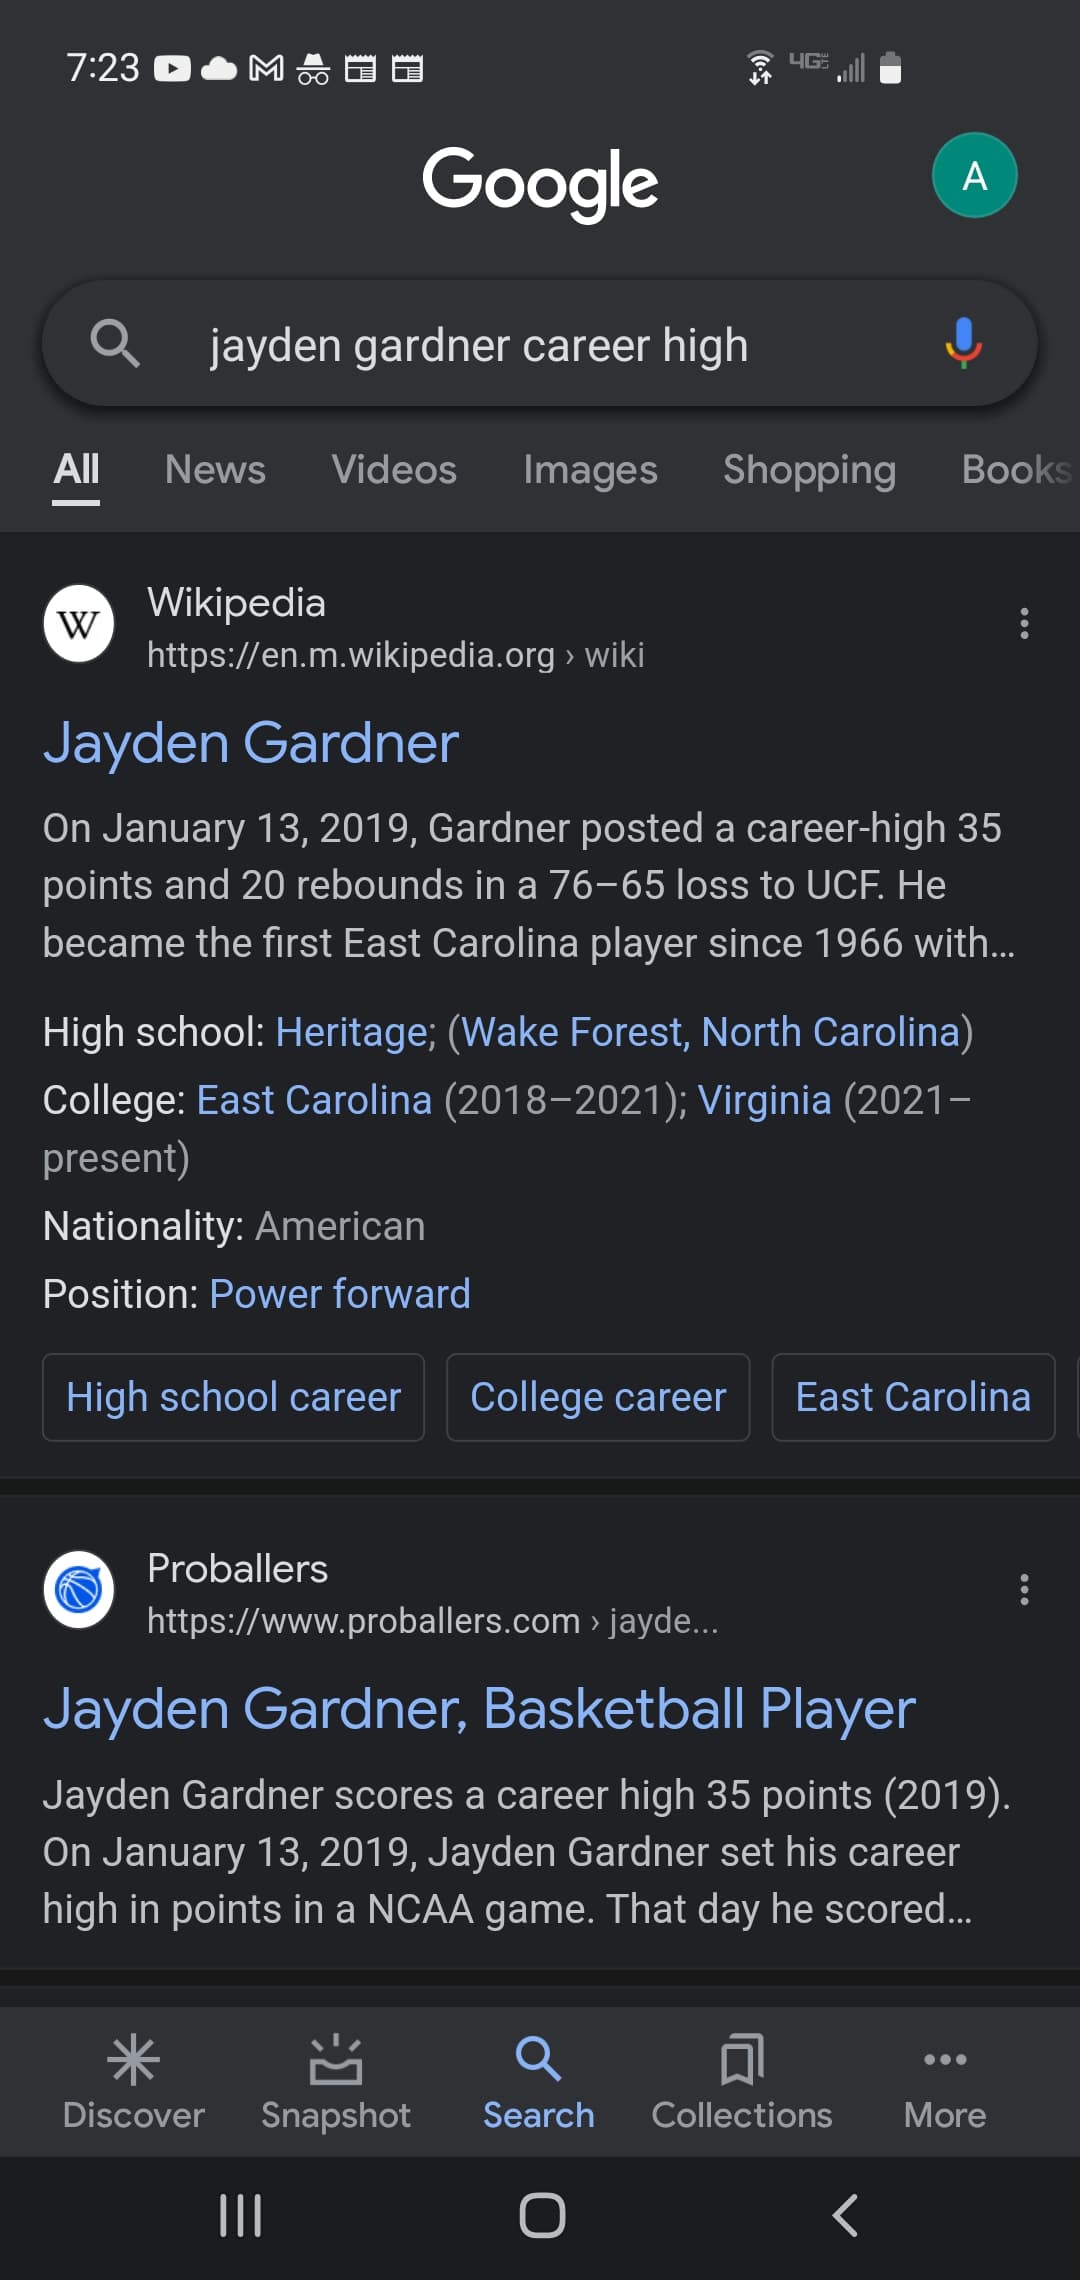Screen dimensions: 1080x2280
Task: Switch to the Images results tab
Action: click(590, 469)
